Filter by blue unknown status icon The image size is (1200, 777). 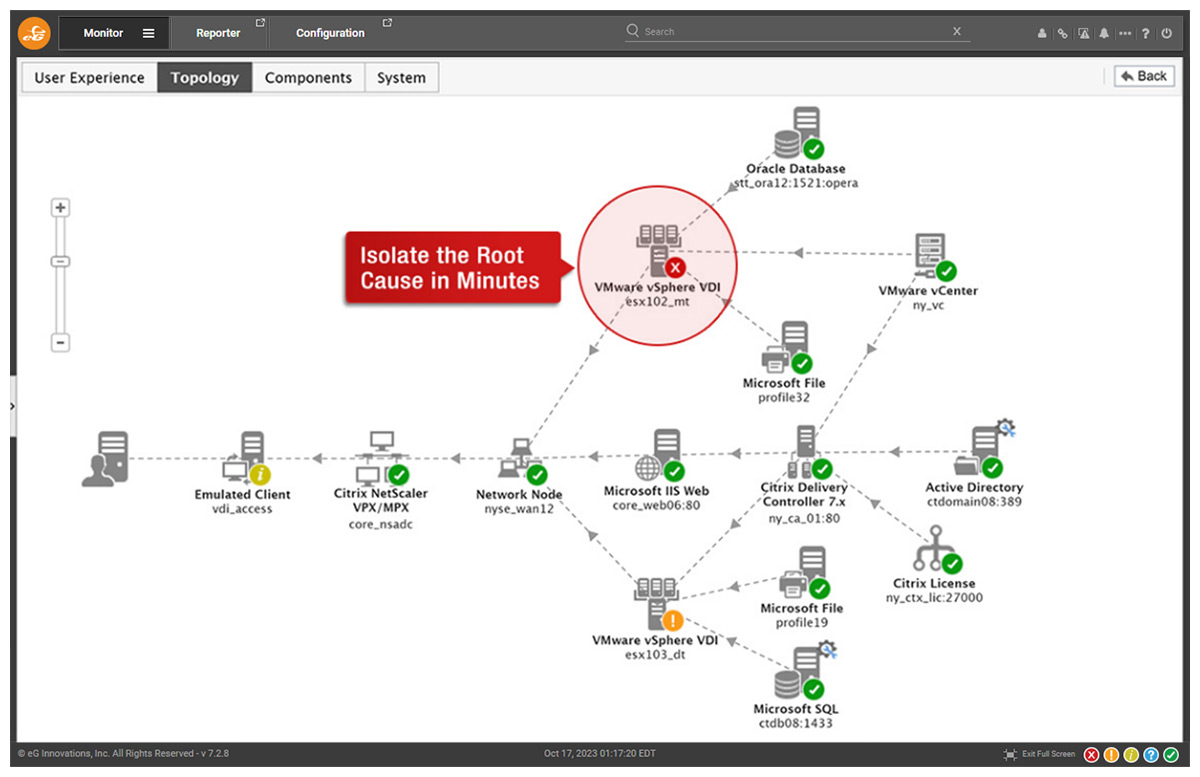tap(1151, 754)
